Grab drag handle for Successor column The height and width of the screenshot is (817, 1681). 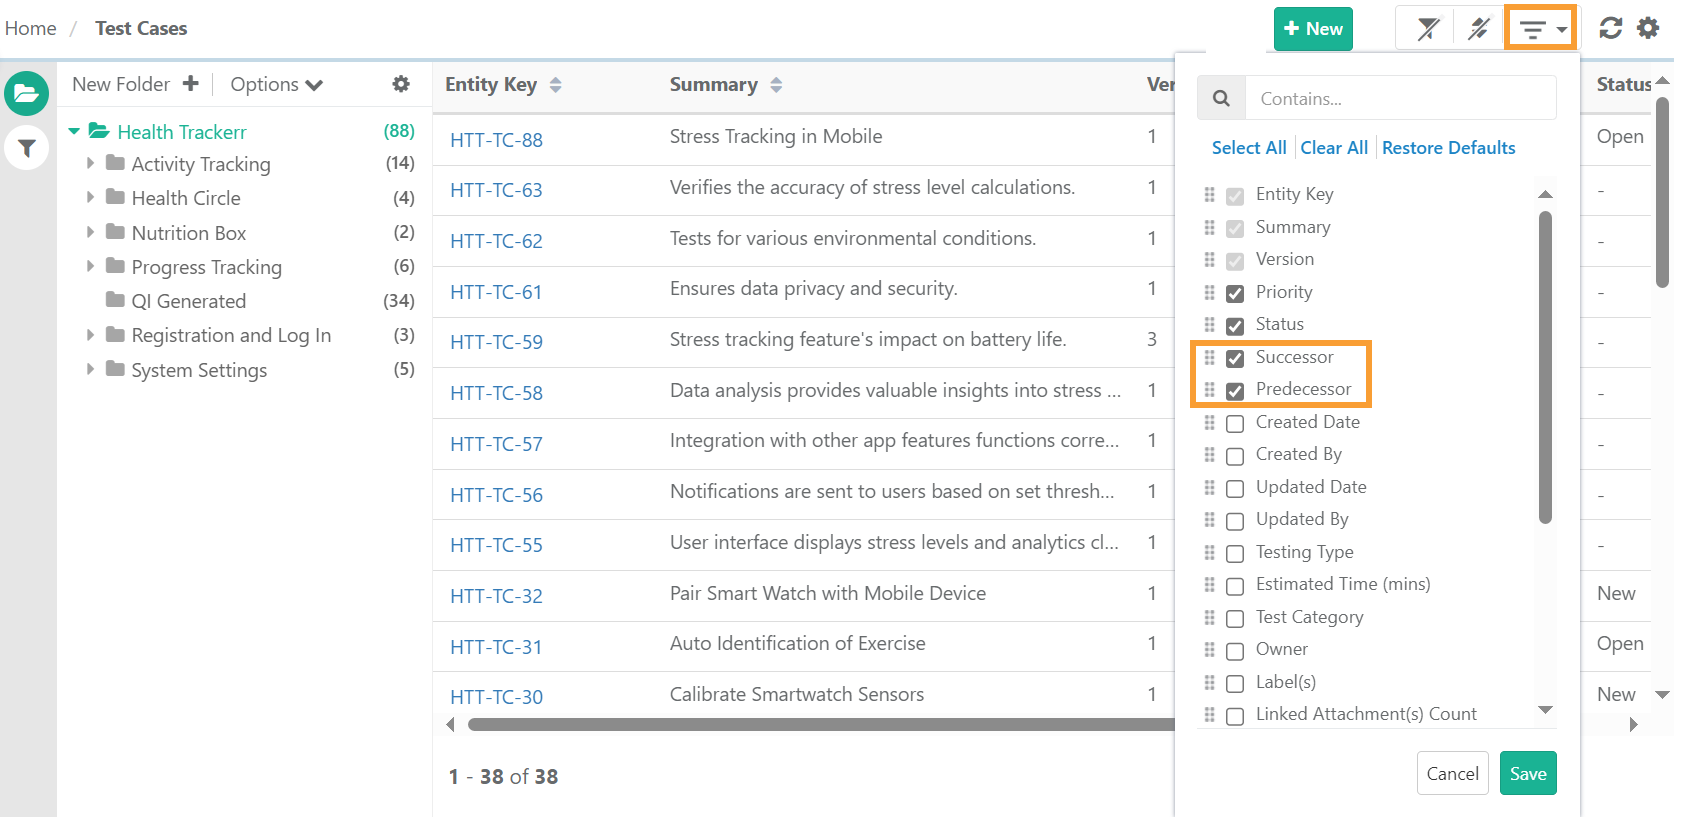(x=1209, y=357)
